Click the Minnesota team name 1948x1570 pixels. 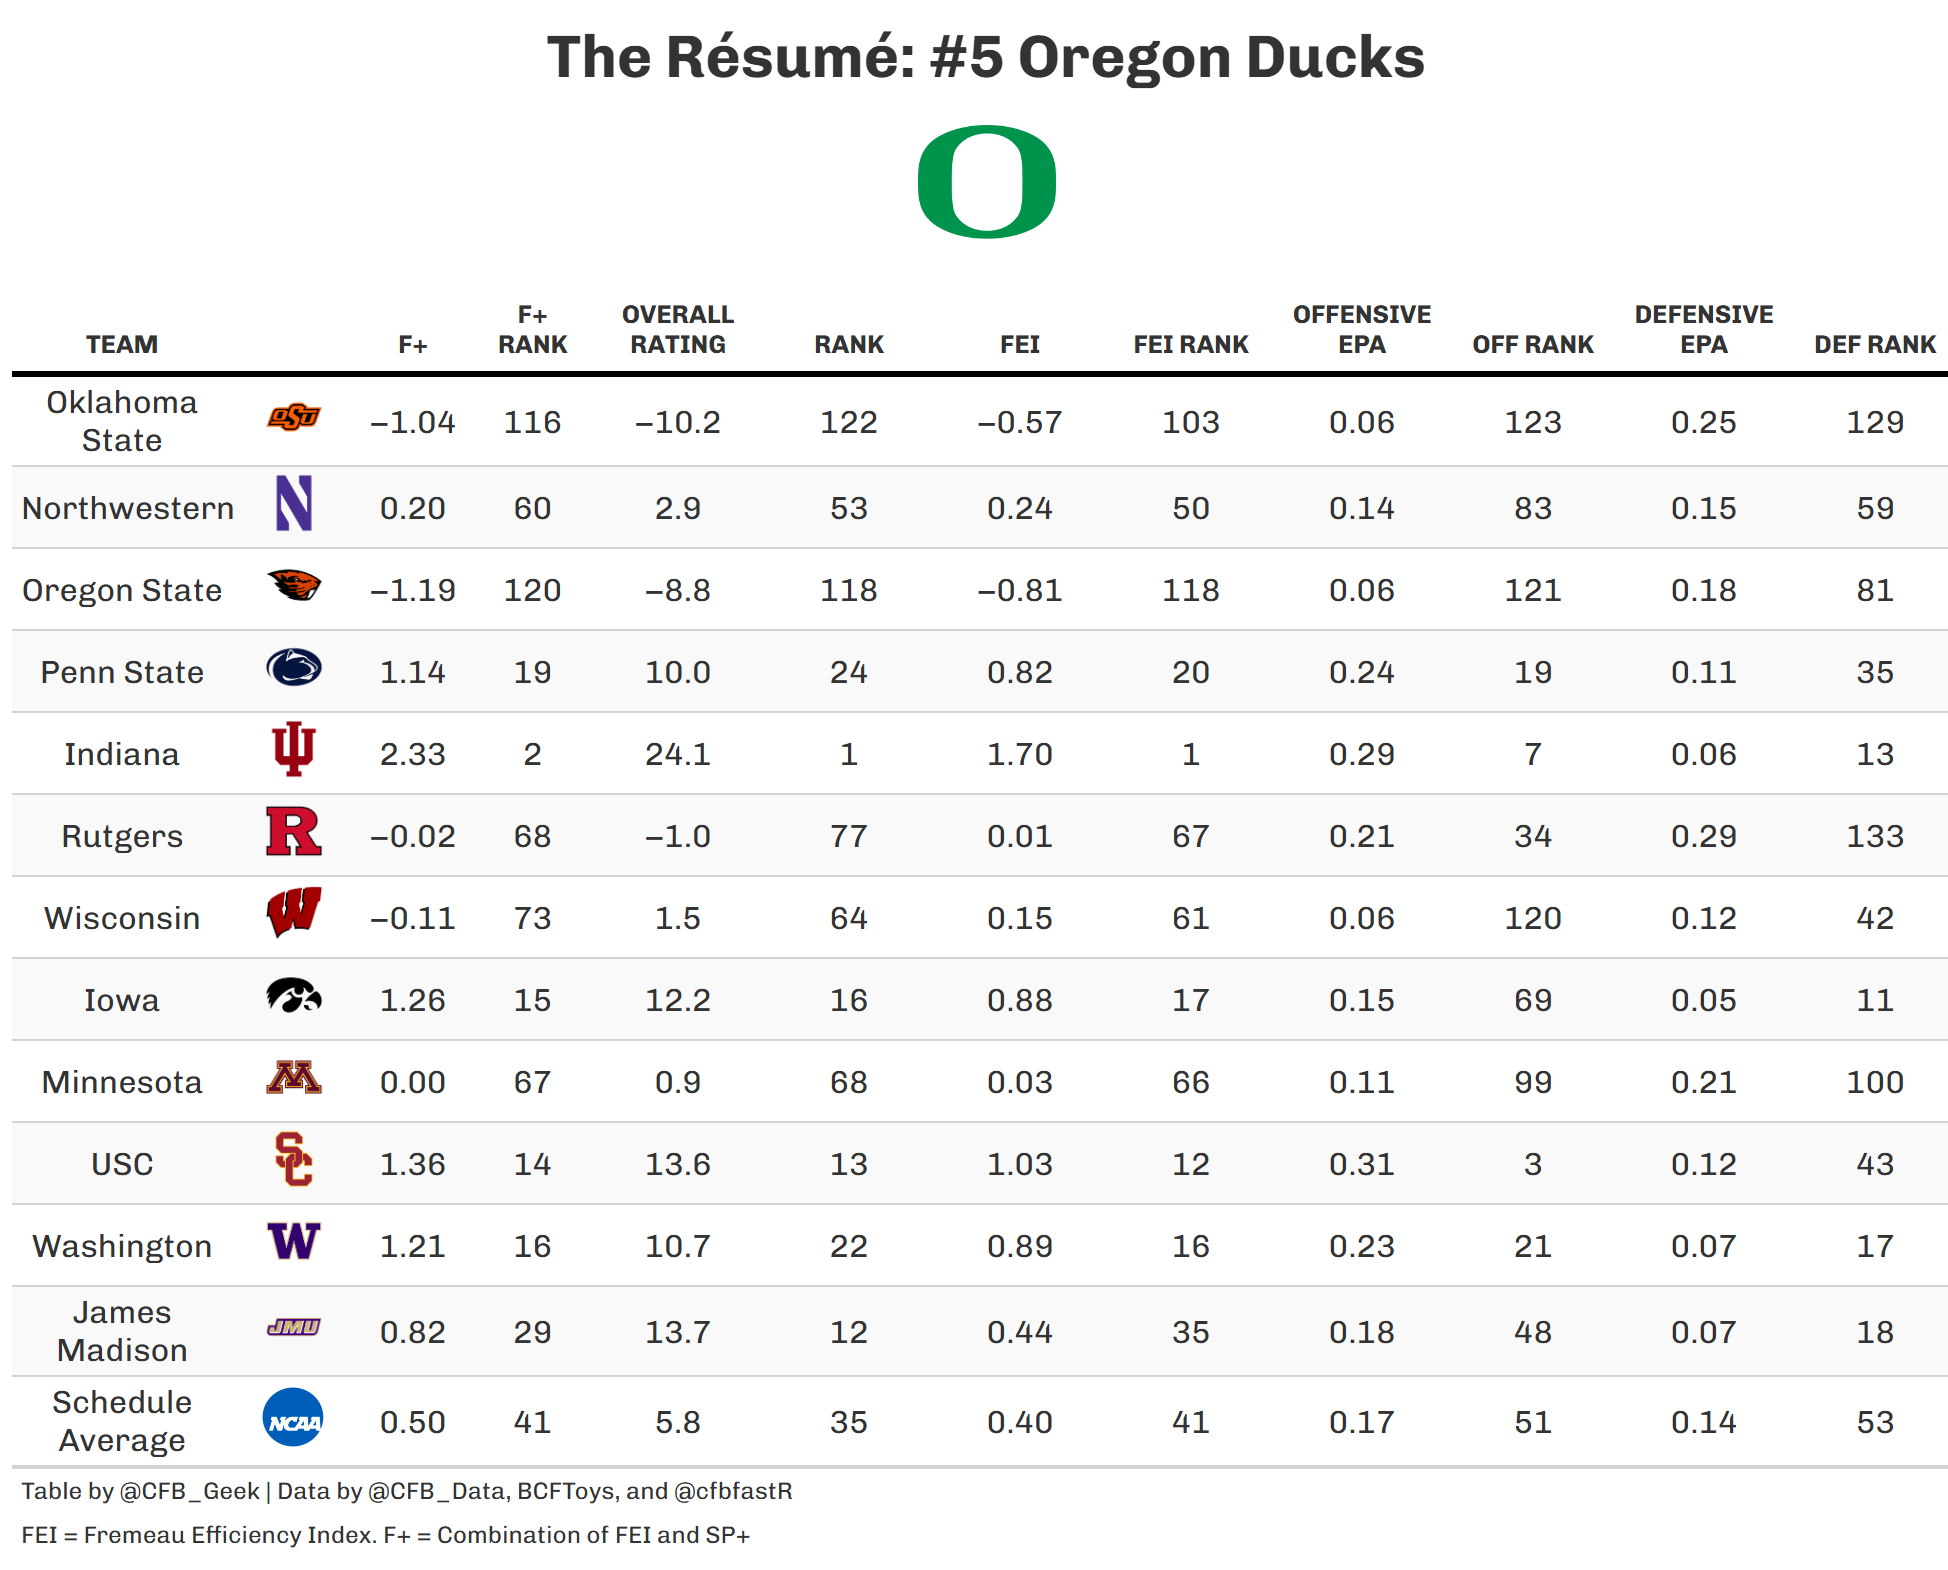122,1082
